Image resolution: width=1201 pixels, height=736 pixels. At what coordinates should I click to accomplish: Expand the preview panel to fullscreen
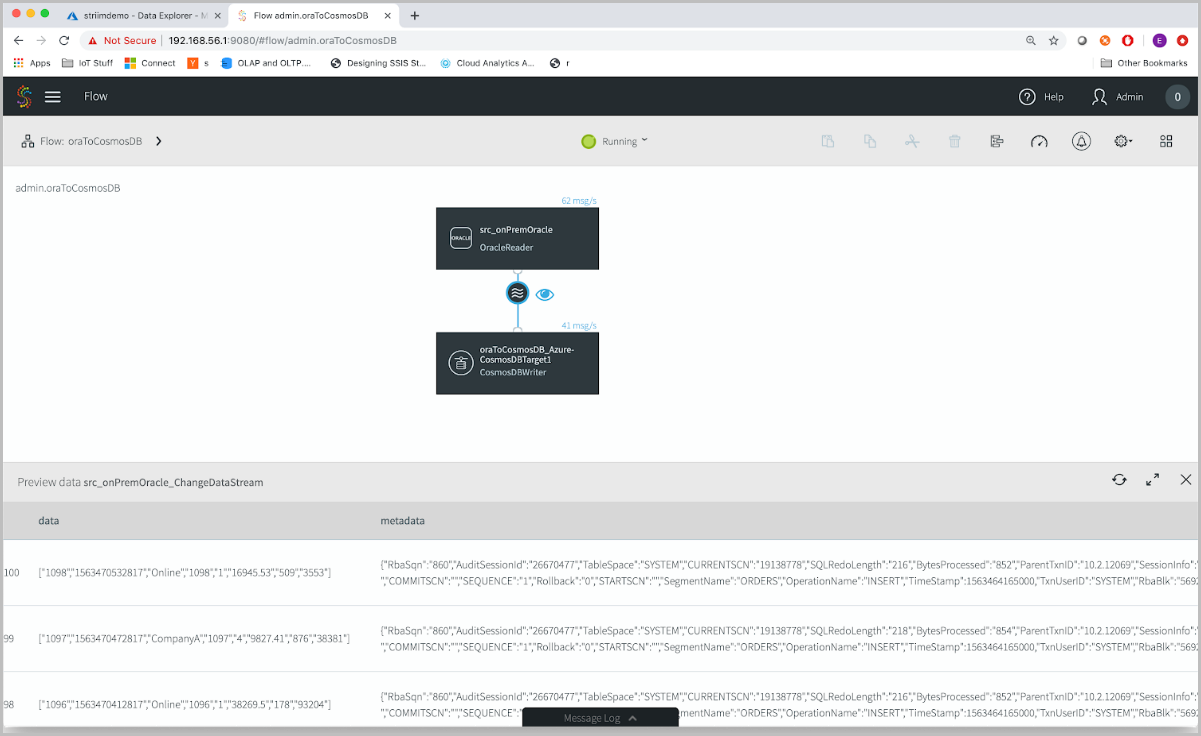pos(1152,480)
